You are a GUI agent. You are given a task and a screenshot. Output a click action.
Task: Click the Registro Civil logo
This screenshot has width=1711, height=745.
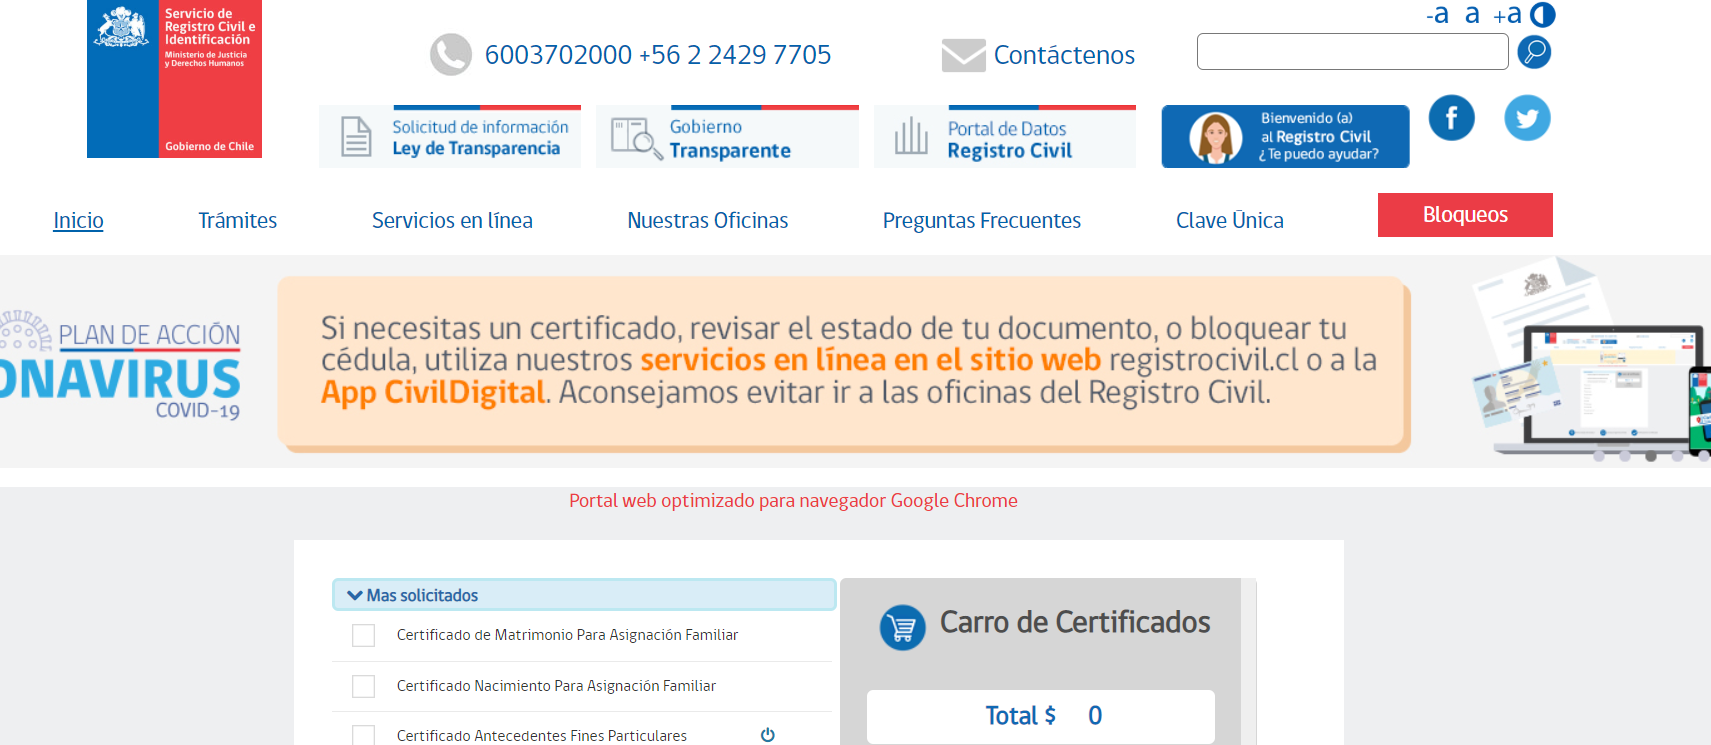tap(174, 79)
